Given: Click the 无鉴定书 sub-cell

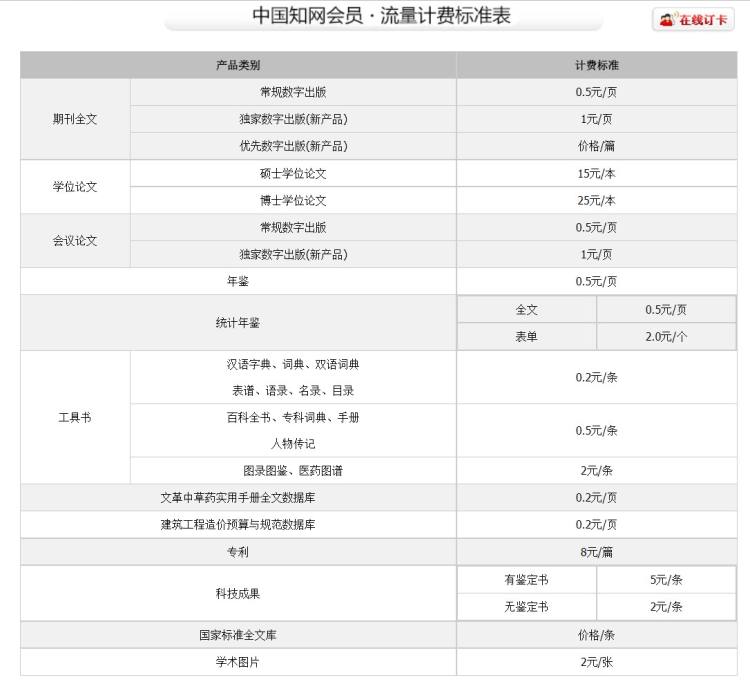Looking at the screenshot, I should tap(527, 607).
